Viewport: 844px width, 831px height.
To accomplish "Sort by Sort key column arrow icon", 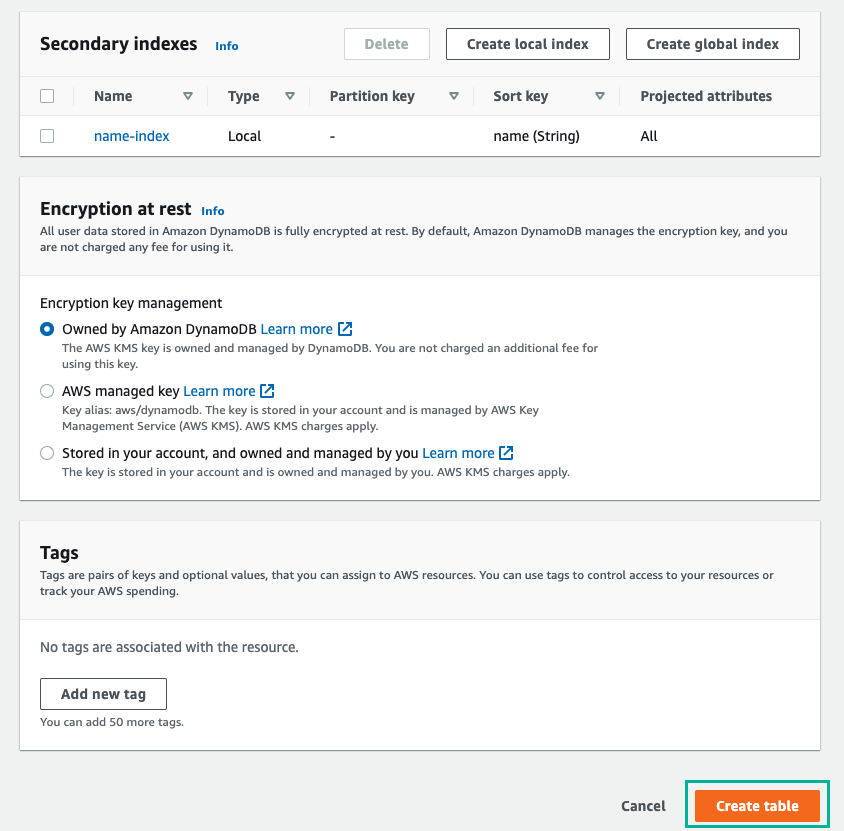I will point(600,96).
